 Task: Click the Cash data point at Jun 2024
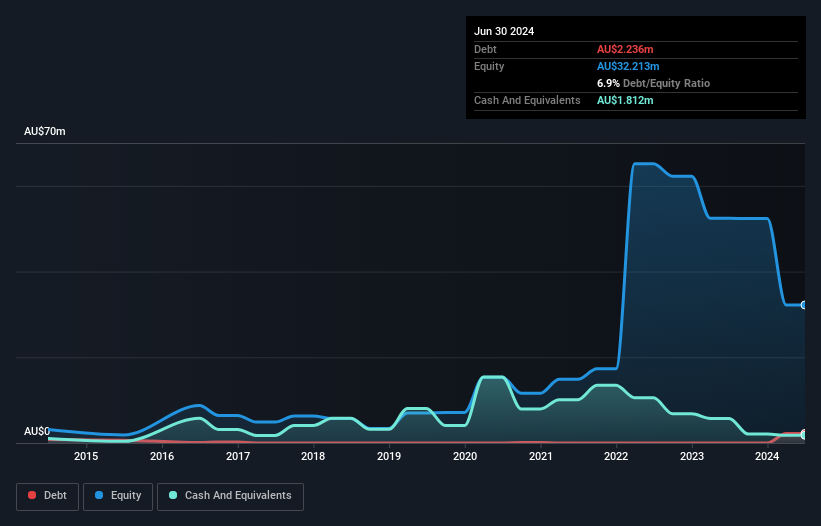click(x=804, y=435)
